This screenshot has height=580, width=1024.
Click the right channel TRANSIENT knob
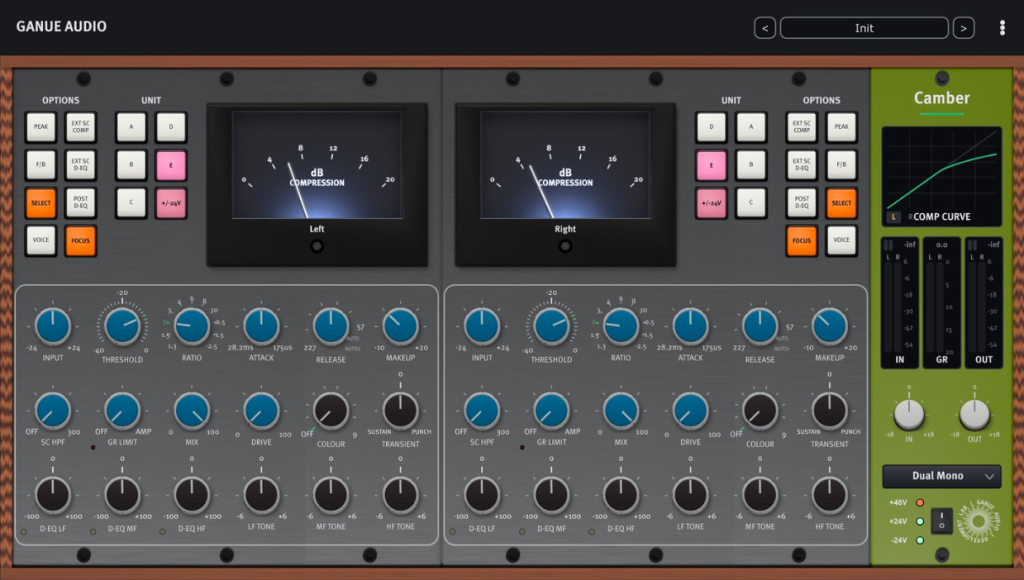pos(829,411)
